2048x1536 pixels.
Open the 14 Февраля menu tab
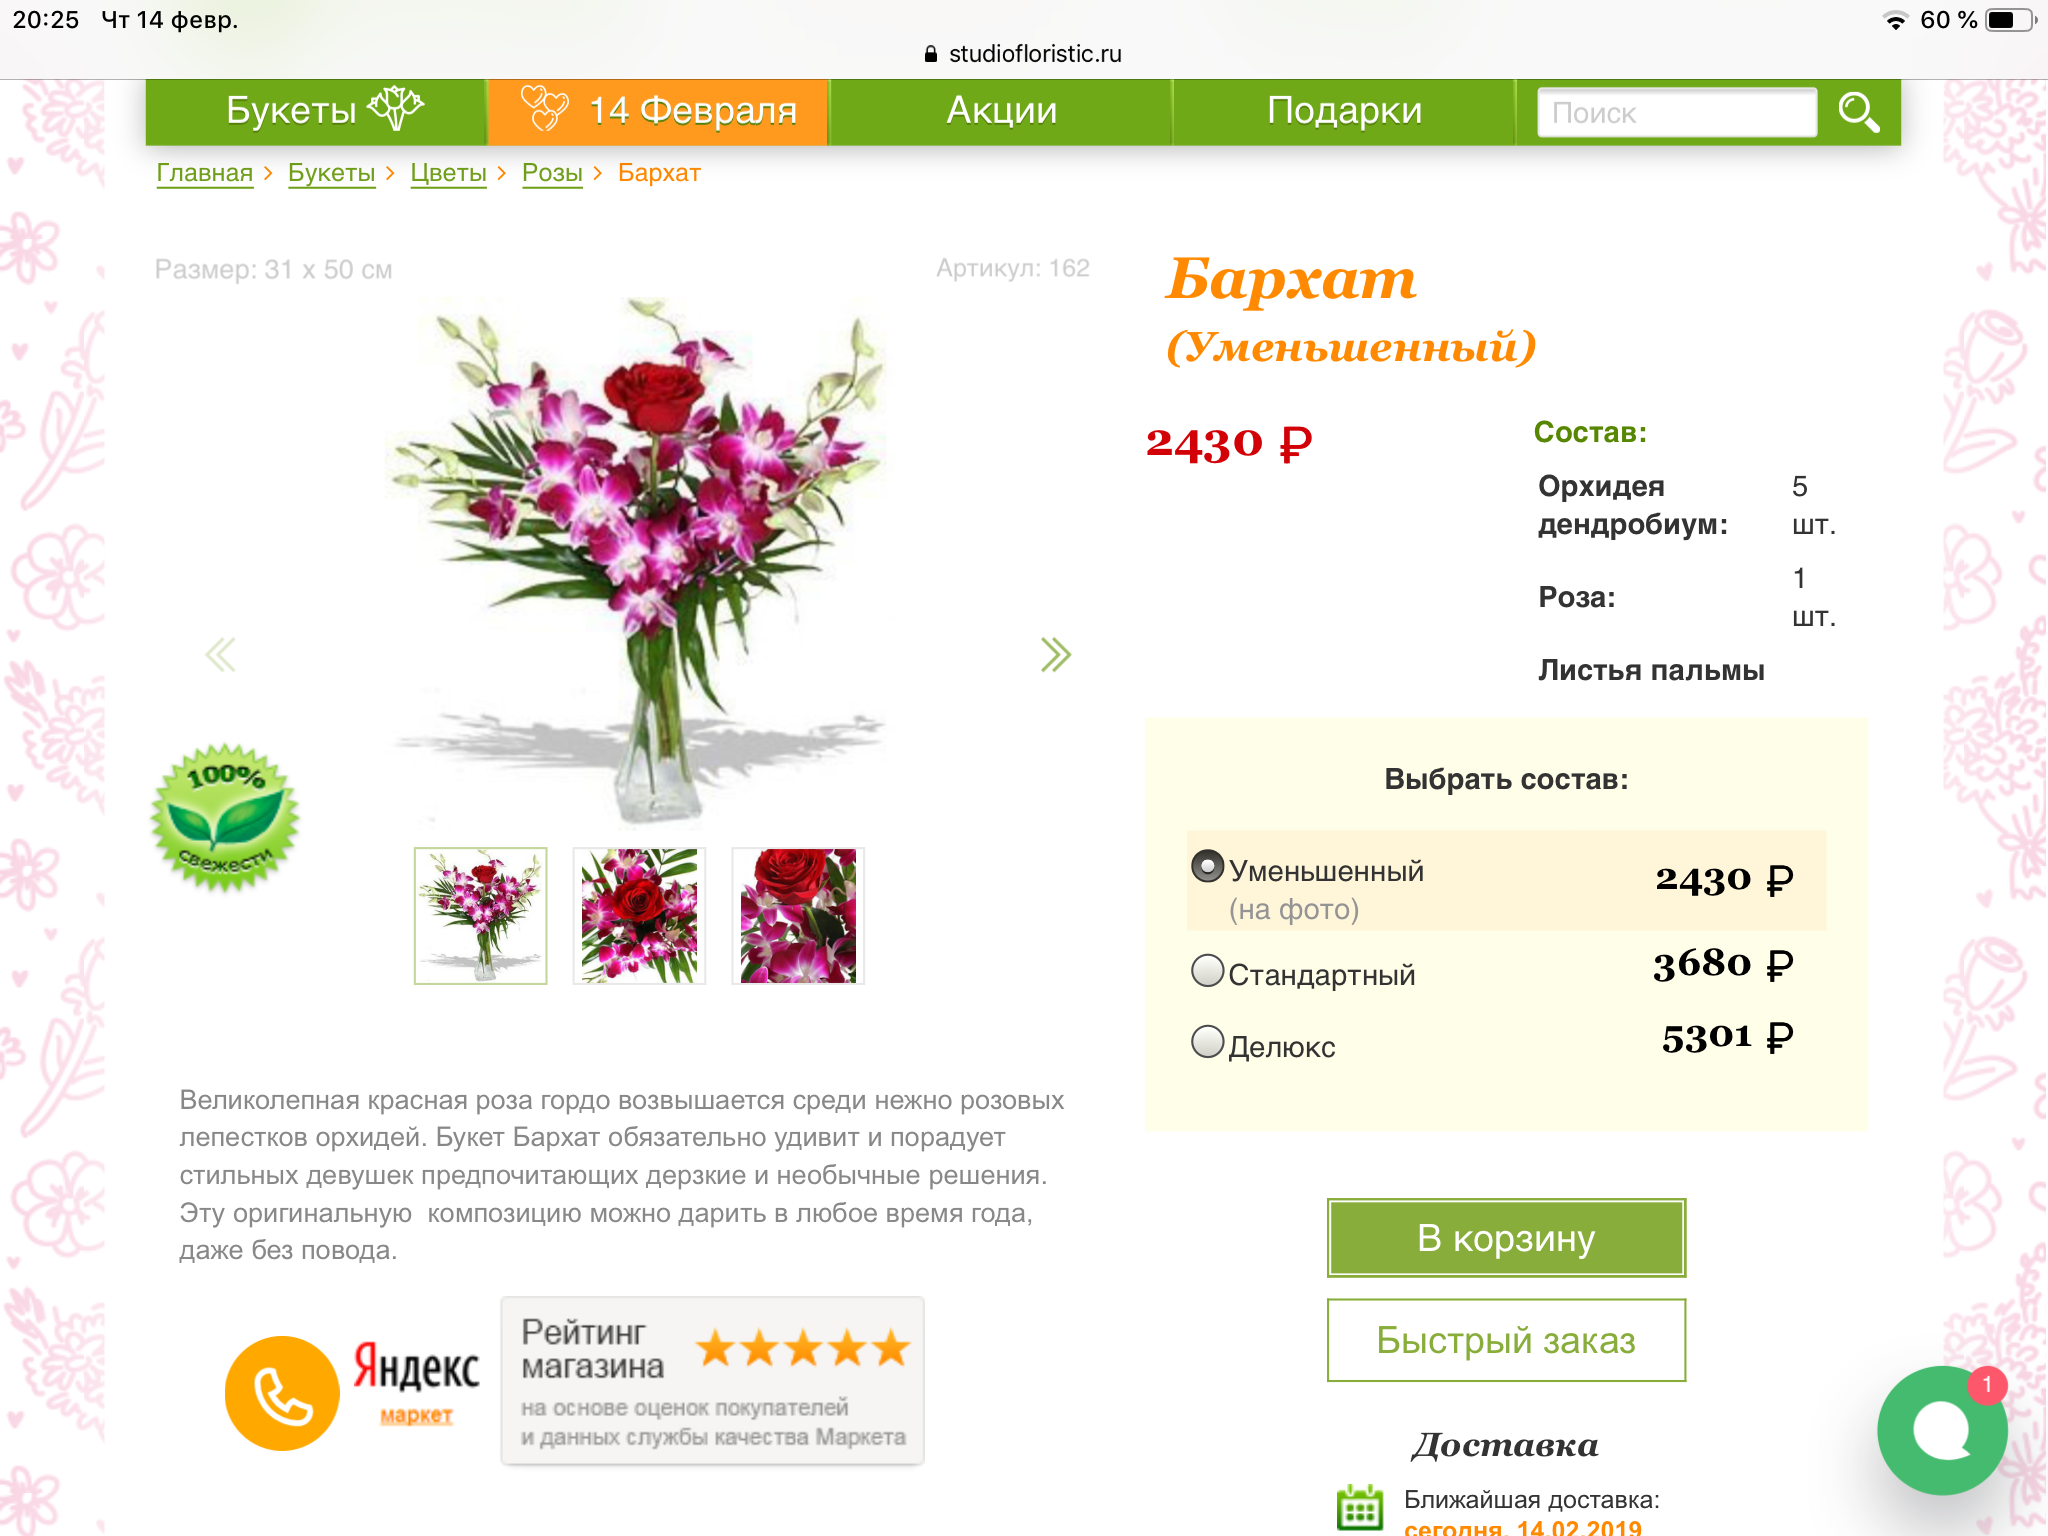point(658,112)
